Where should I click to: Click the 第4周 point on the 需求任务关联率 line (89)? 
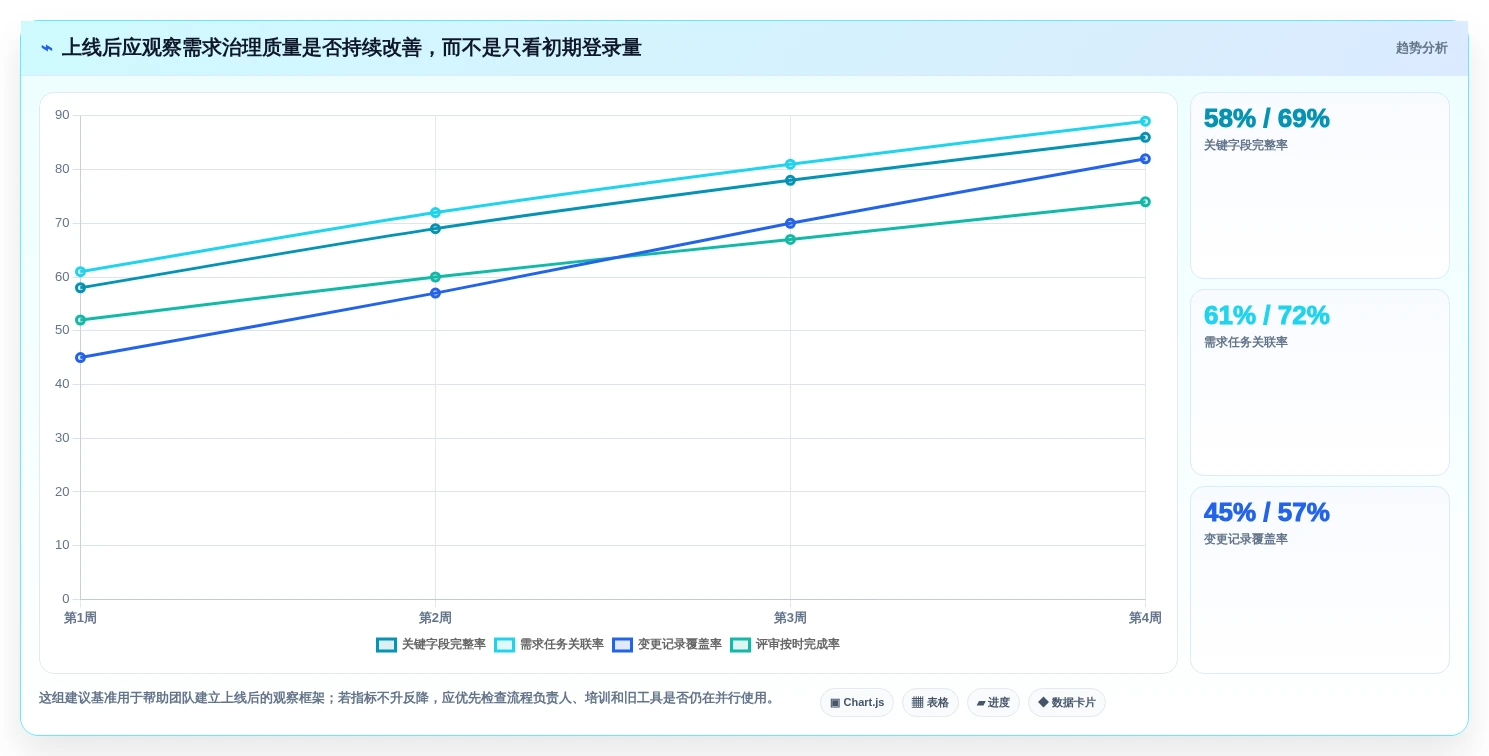(x=1145, y=121)
